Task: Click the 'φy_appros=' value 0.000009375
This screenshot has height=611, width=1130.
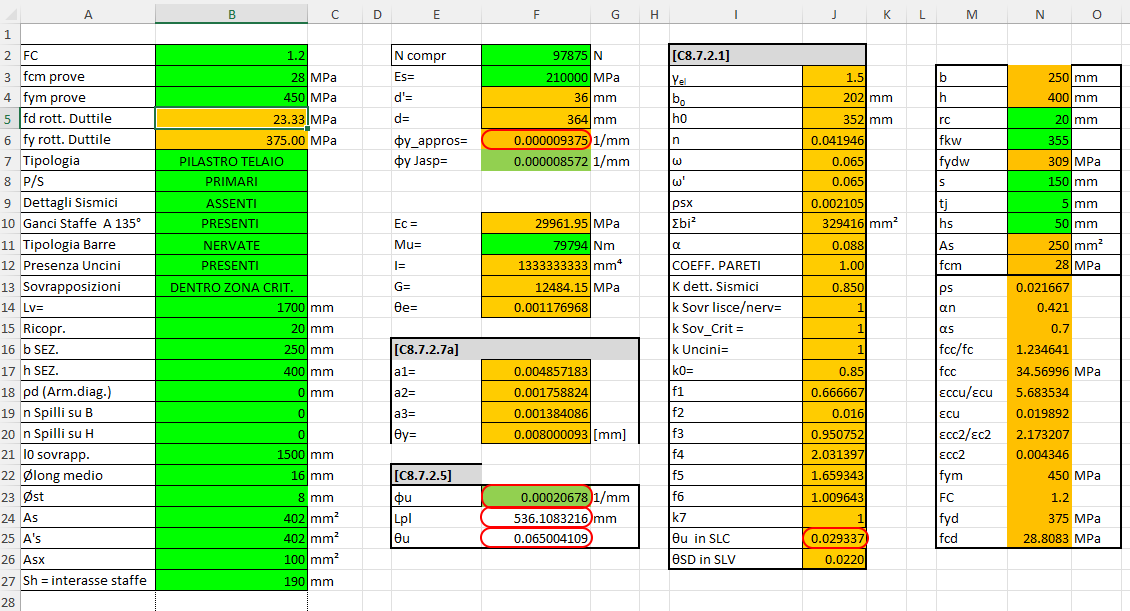Action: [x=535, y=140]
